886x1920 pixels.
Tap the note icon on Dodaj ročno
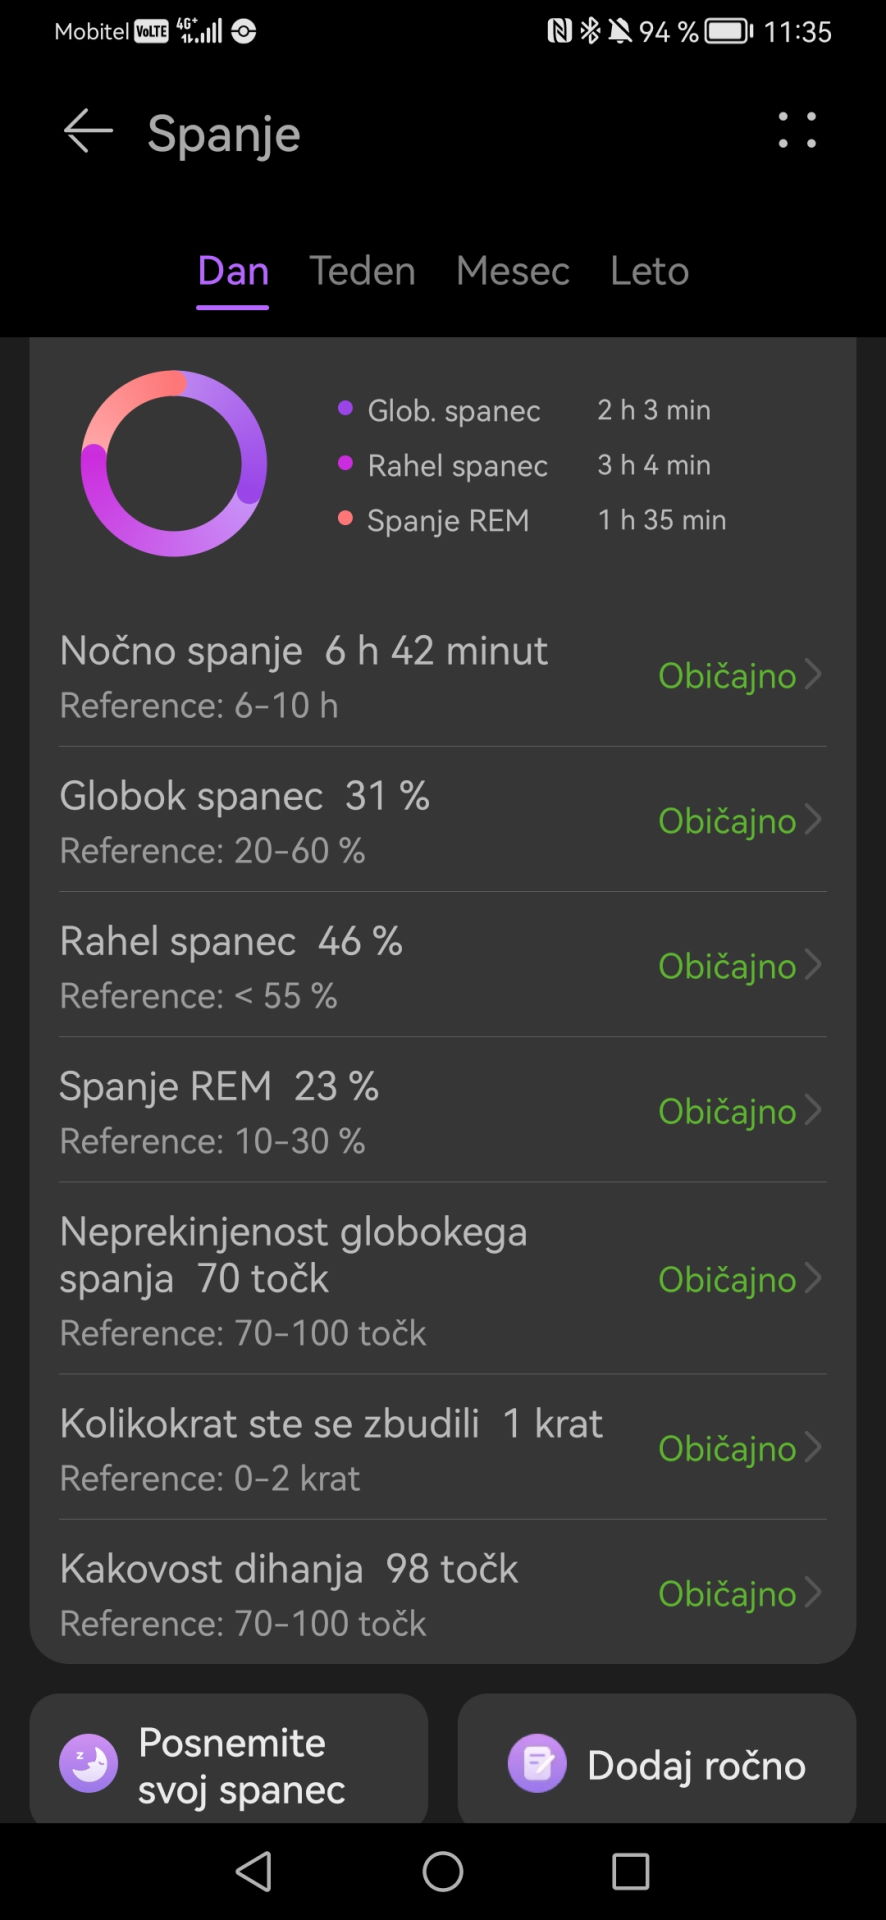pyautogui.click(x=537, y=1763)
